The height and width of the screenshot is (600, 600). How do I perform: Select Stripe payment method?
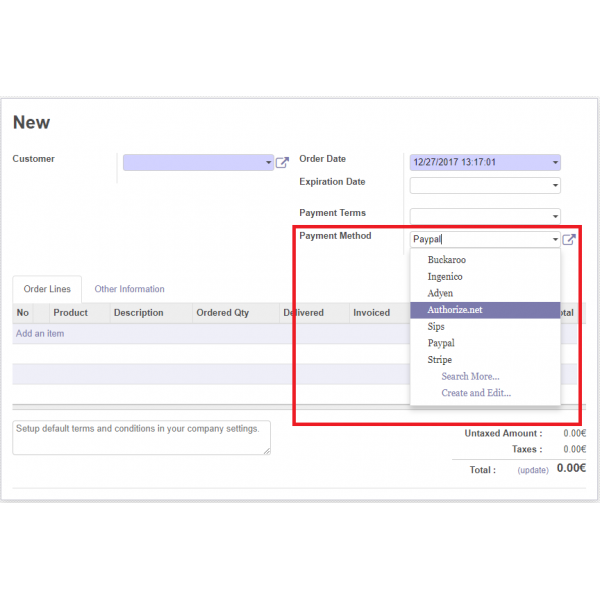coord(439,360)
